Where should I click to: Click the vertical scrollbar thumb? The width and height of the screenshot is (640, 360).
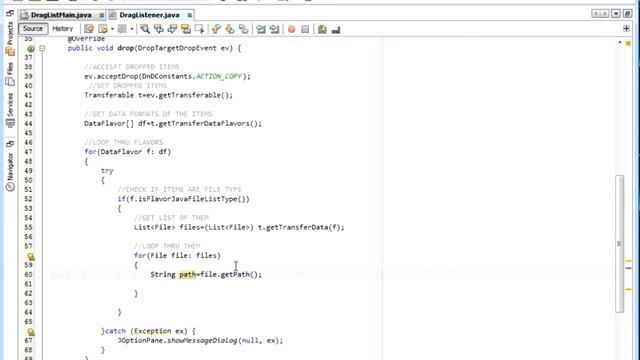[x=620, y=244]
